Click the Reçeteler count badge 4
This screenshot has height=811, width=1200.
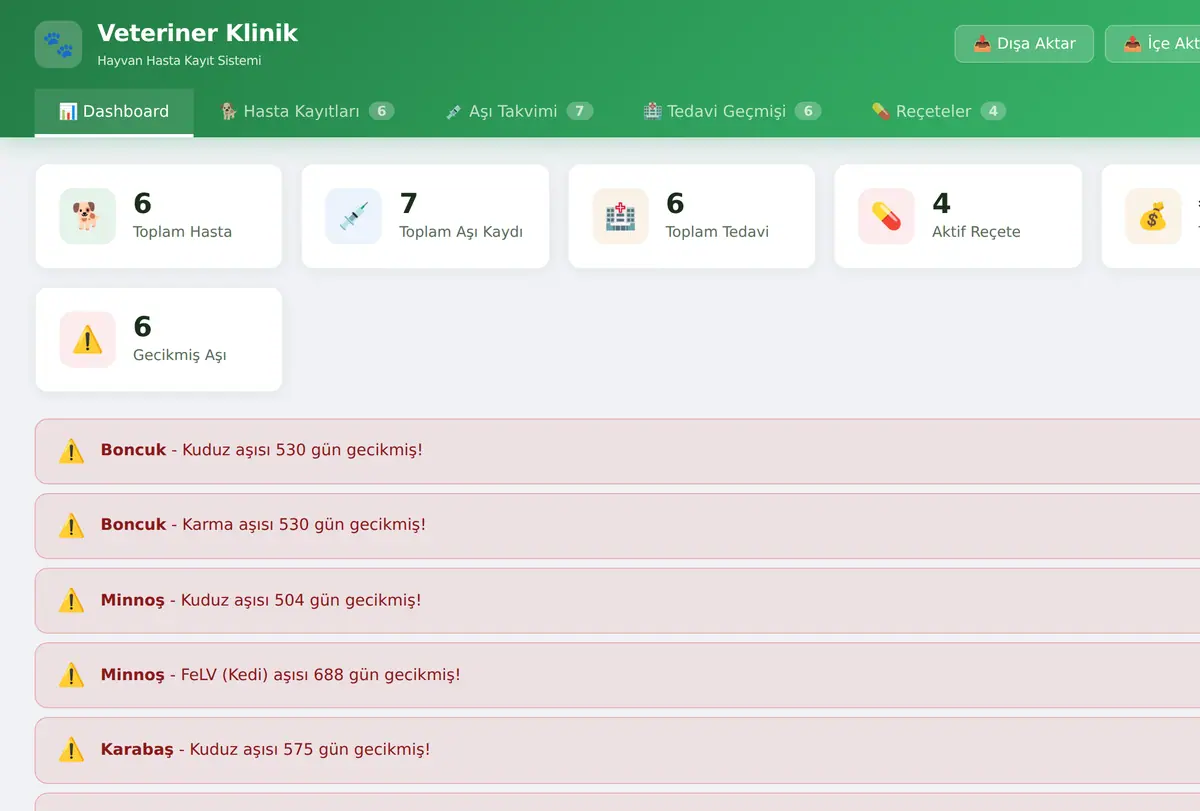point(993,111)
